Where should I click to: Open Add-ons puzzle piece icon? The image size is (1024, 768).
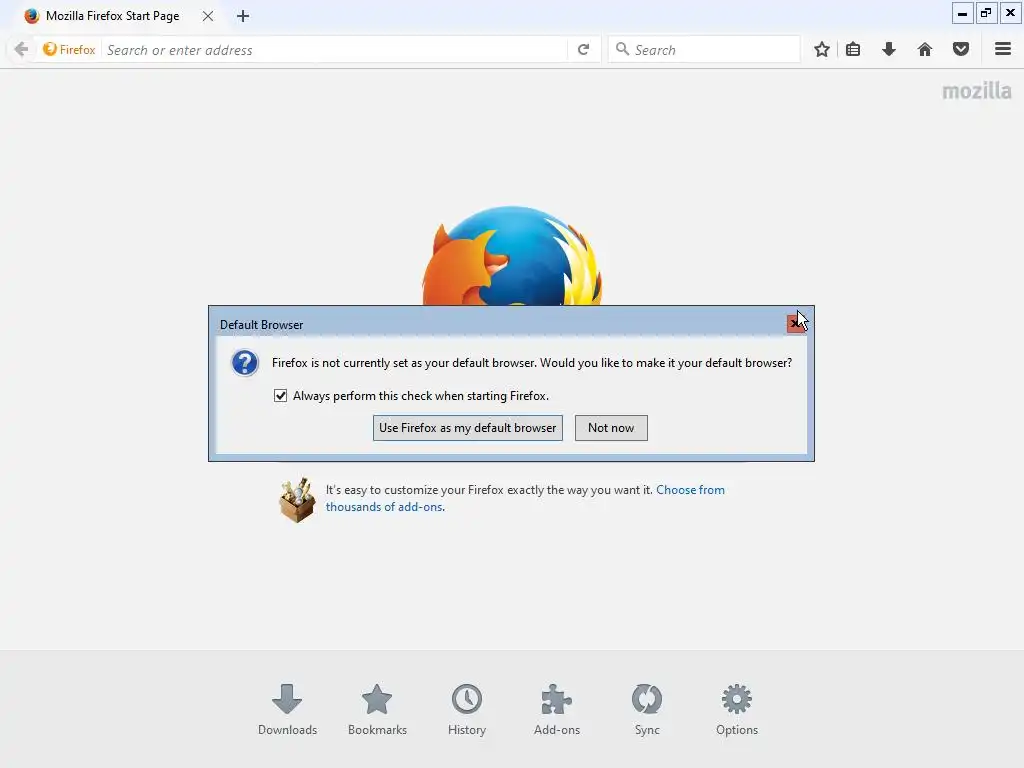[x=556, y=710]
